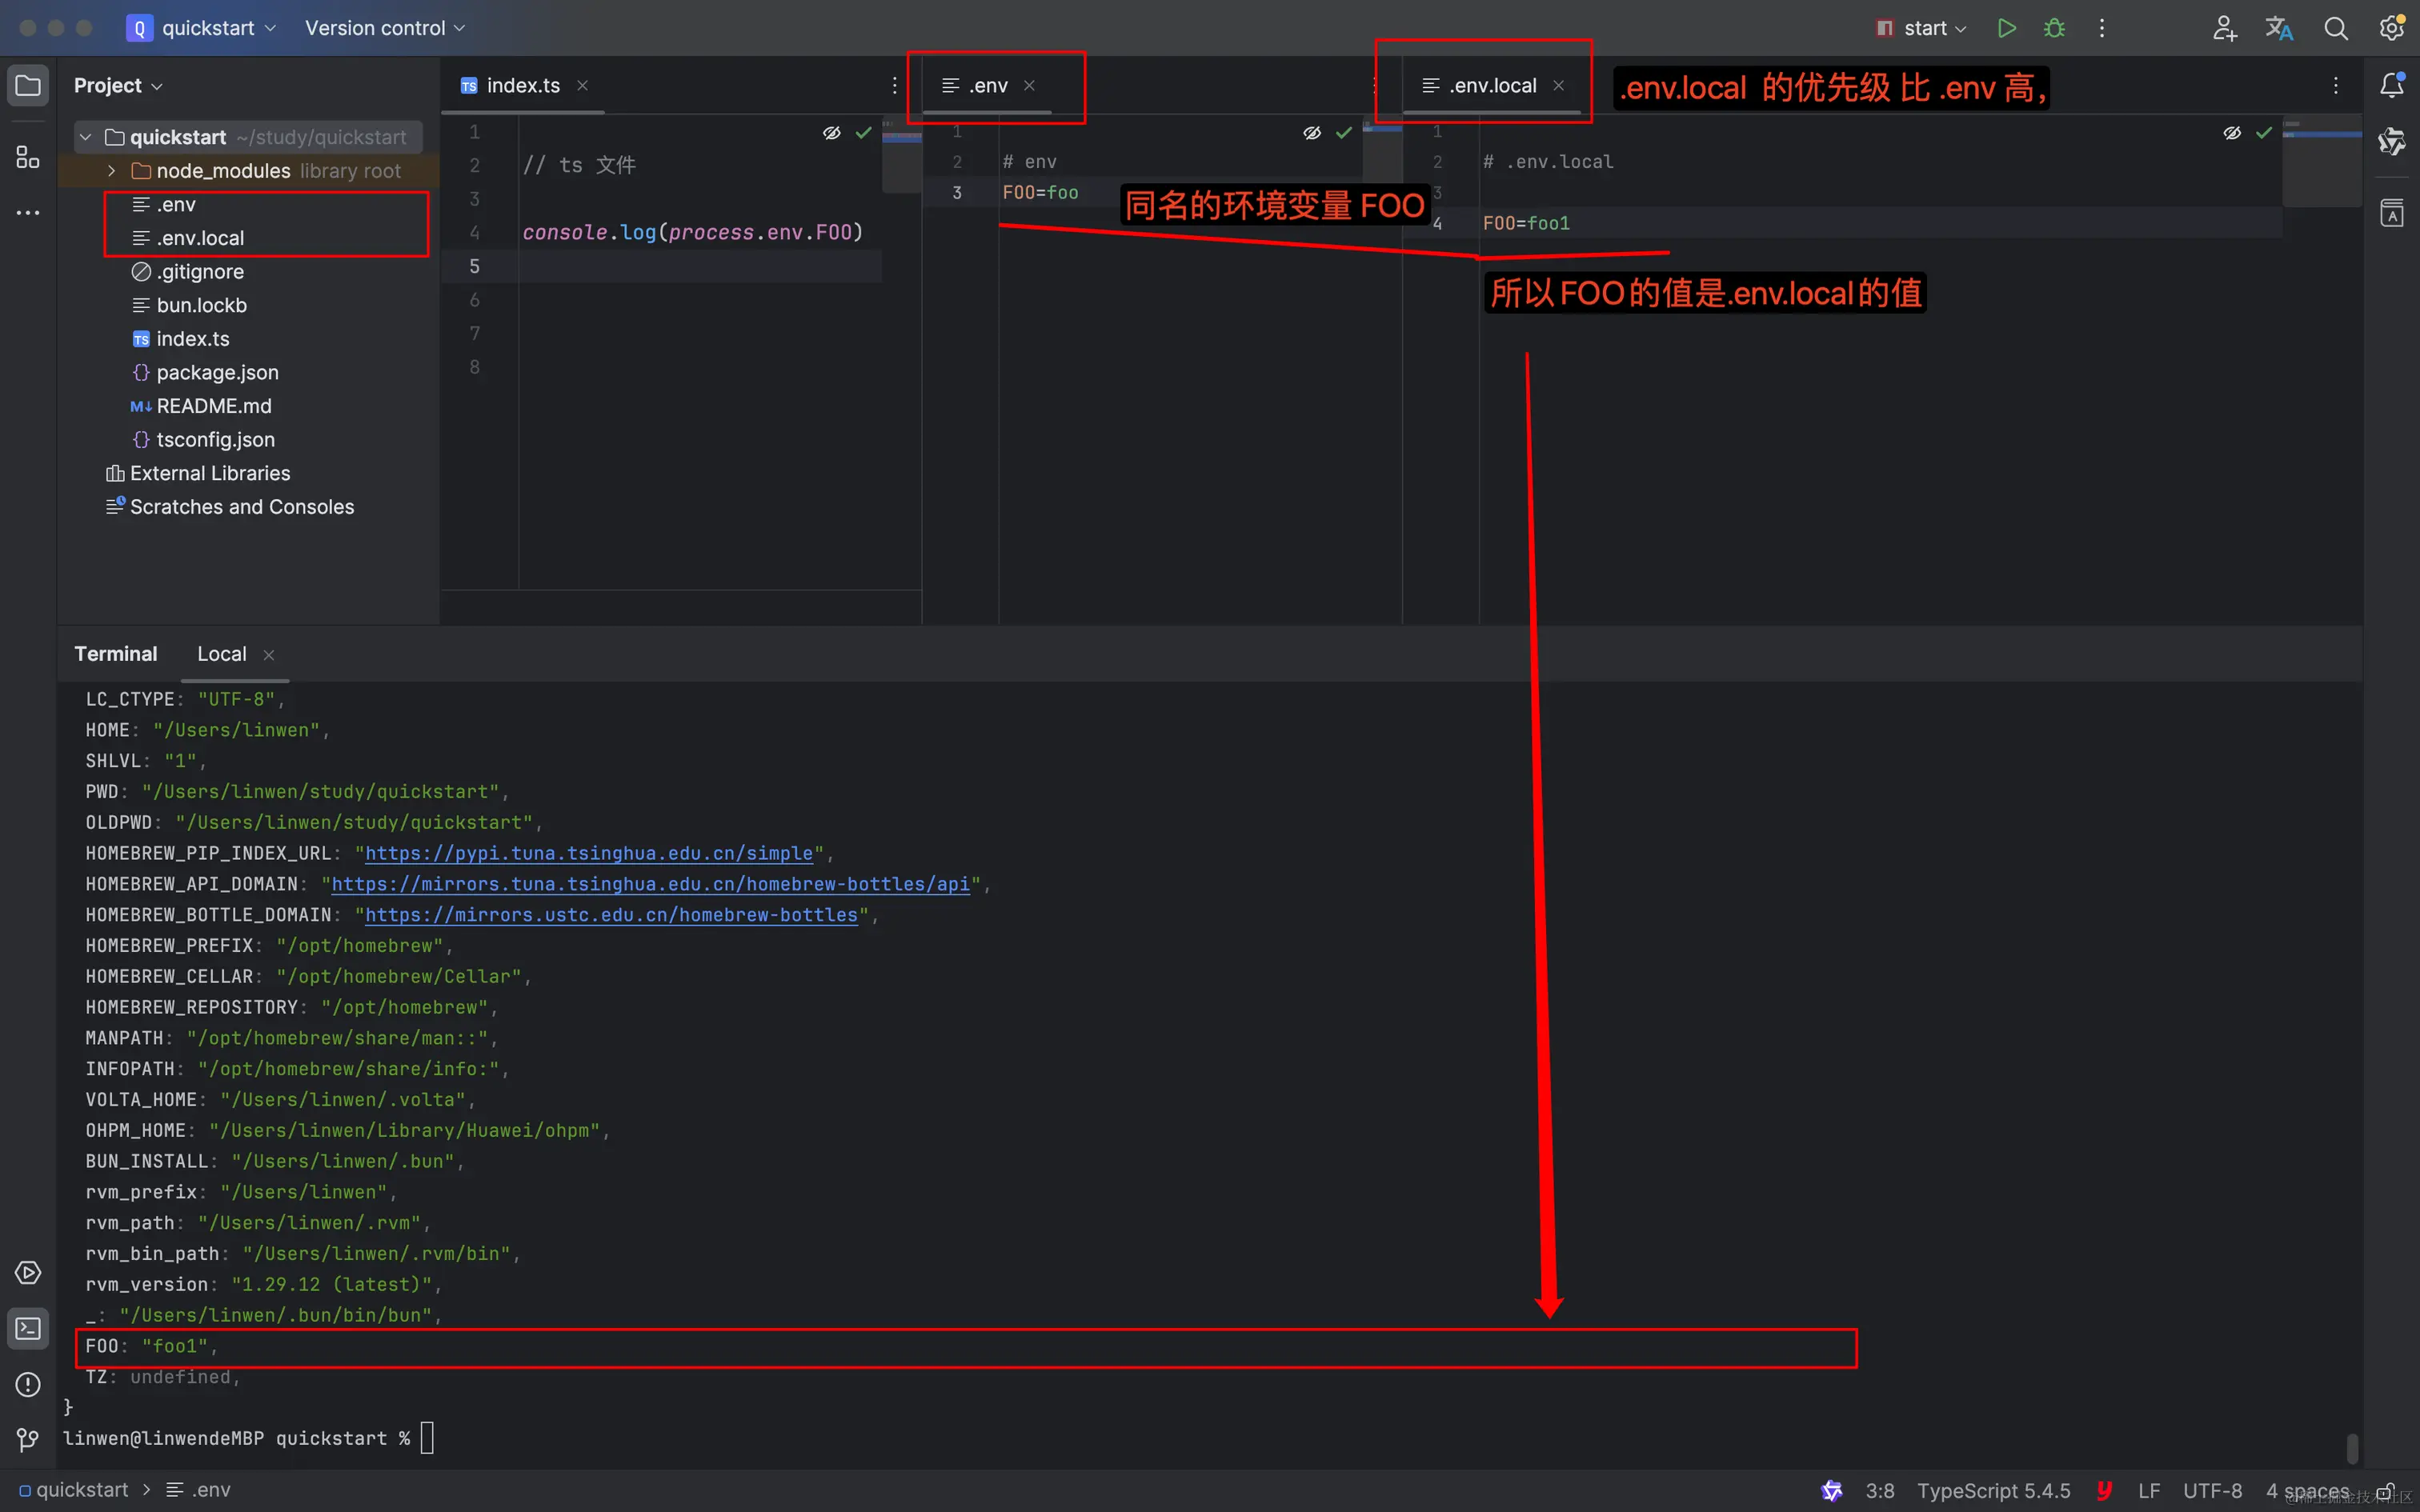
Task: Click the Translate icon in toolbar
Action: 2279,28
